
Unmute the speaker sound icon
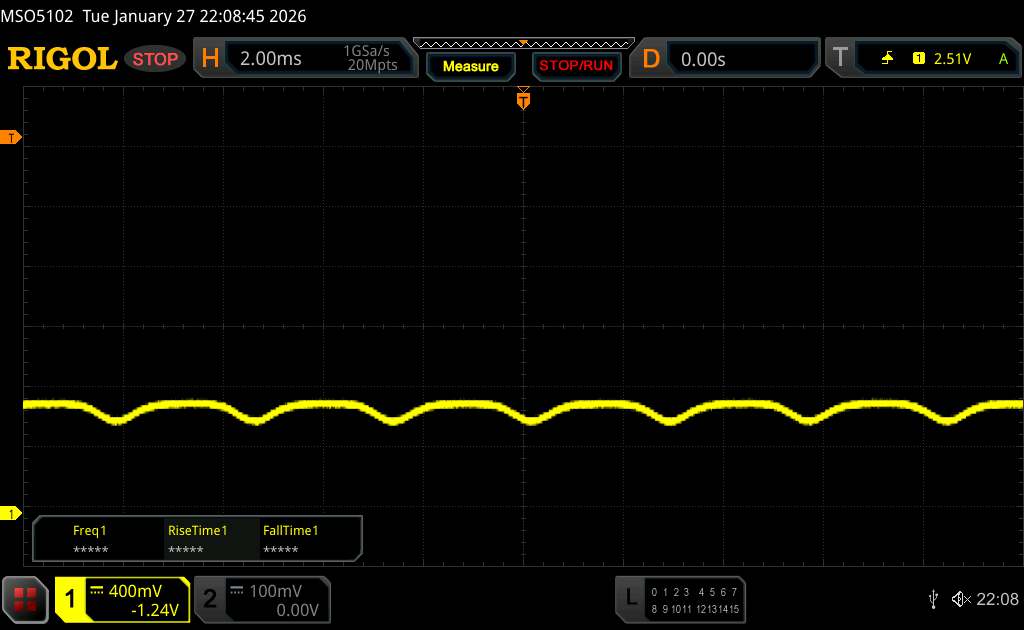pyautogui.click(x=960, y=598)
